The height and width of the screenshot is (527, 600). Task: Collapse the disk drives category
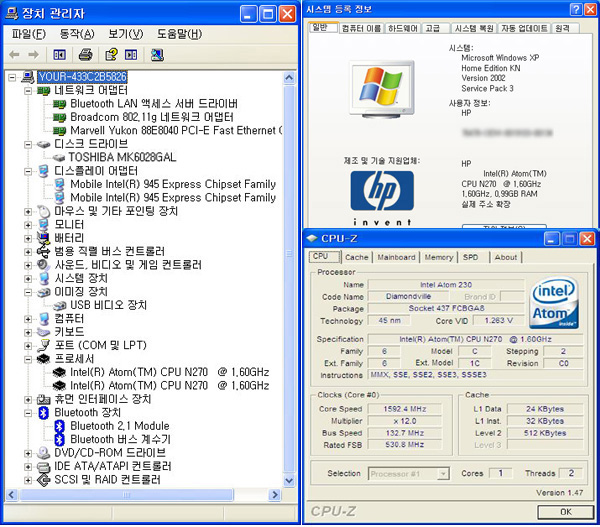(x=28, y=144)
